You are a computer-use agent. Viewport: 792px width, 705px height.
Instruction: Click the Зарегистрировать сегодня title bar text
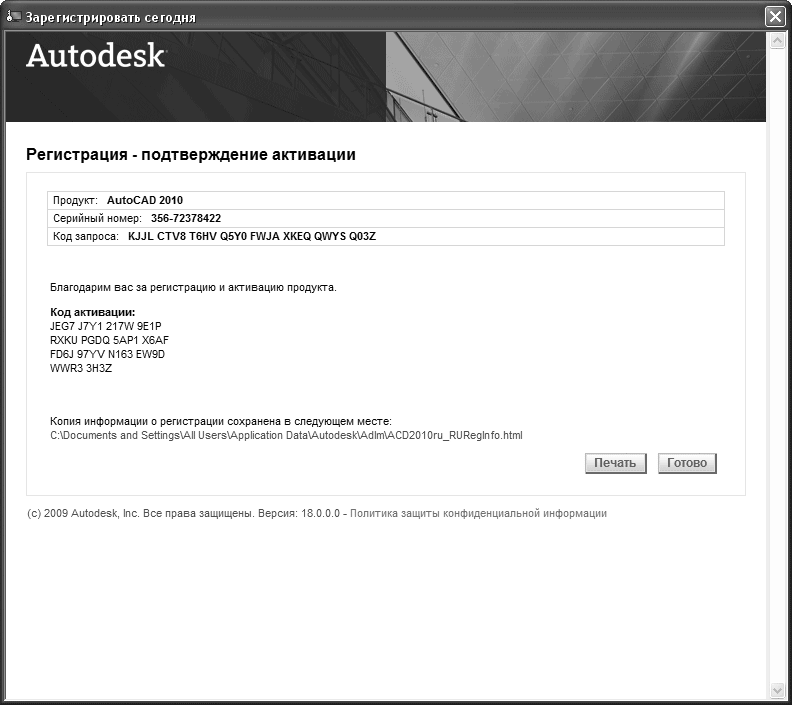[110, 17]
